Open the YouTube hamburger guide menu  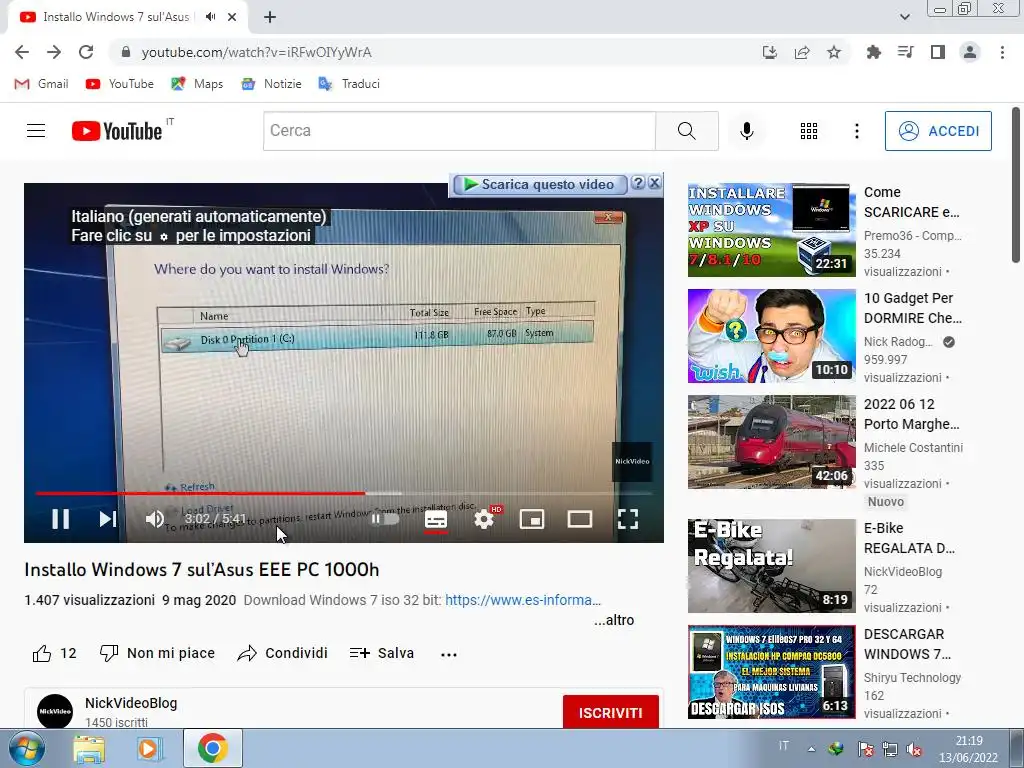(36, 131)
